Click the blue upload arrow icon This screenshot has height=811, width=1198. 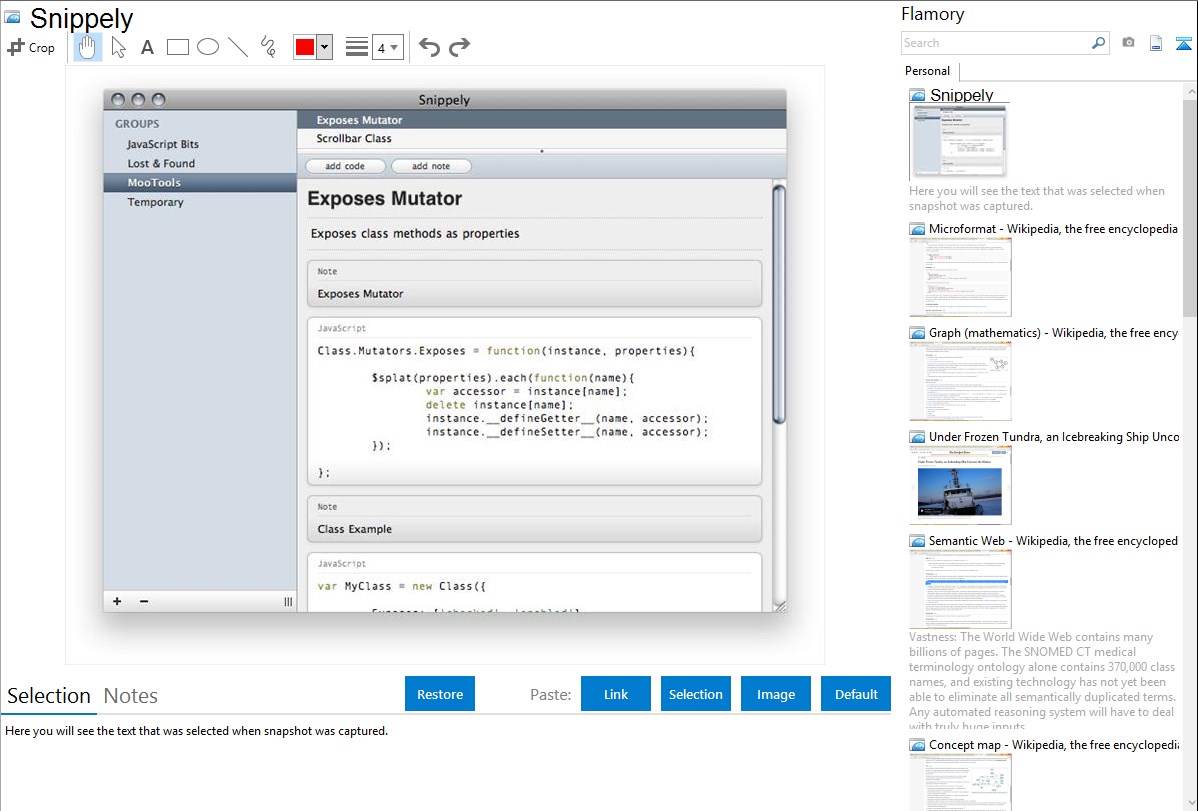pos(1183,43)
